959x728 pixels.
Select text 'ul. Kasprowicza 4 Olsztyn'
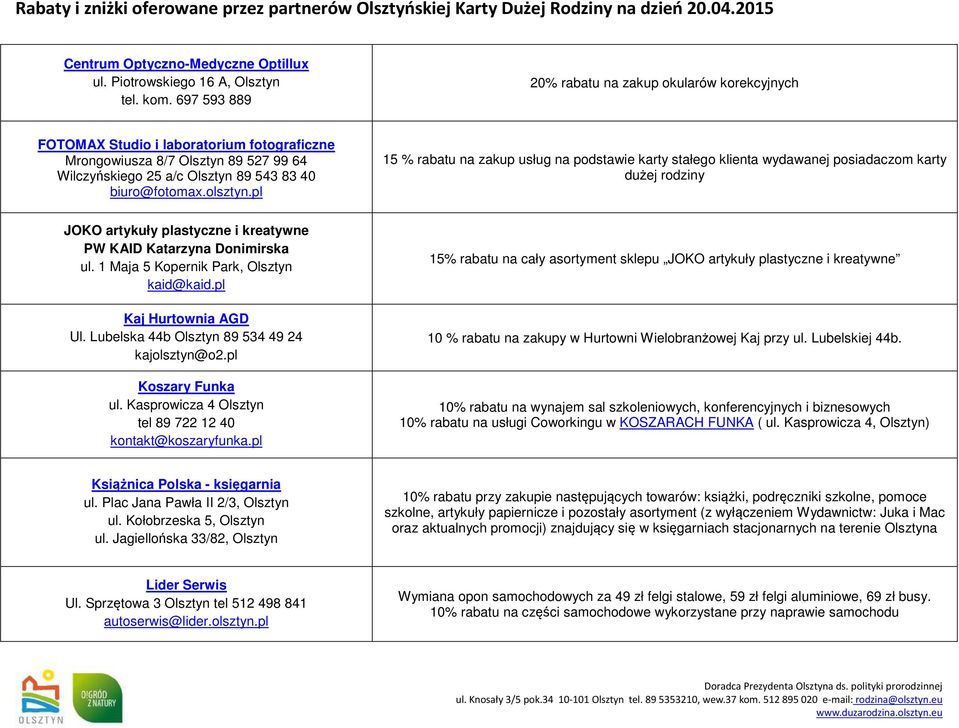[186, 405]
